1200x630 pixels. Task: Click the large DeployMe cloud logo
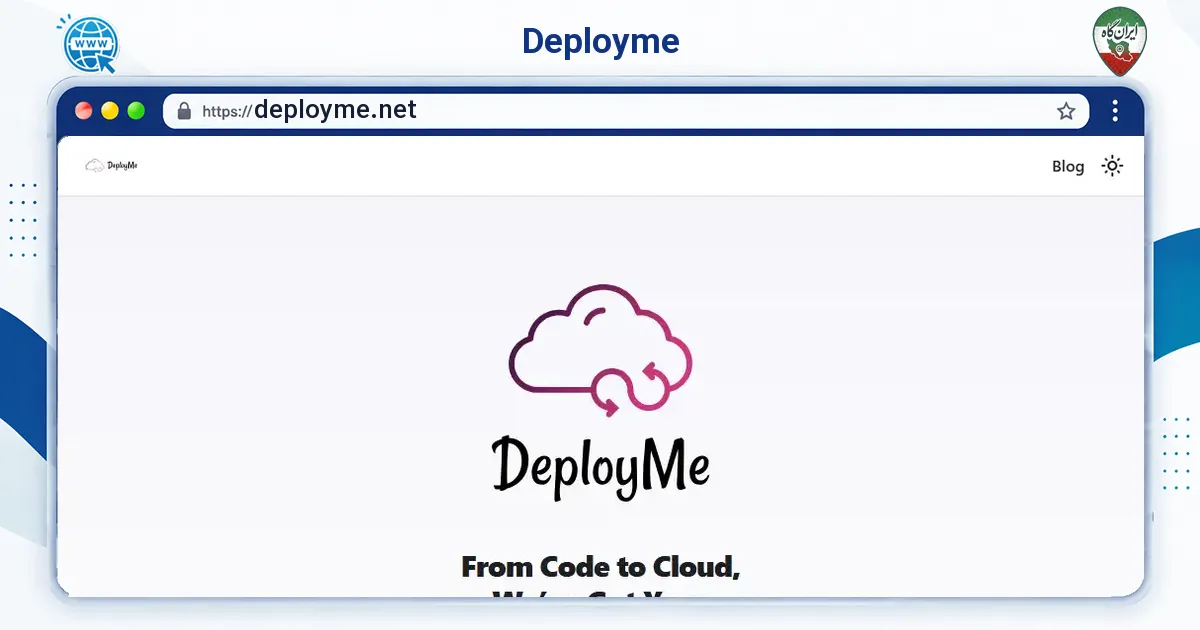[x=600, y=350]
